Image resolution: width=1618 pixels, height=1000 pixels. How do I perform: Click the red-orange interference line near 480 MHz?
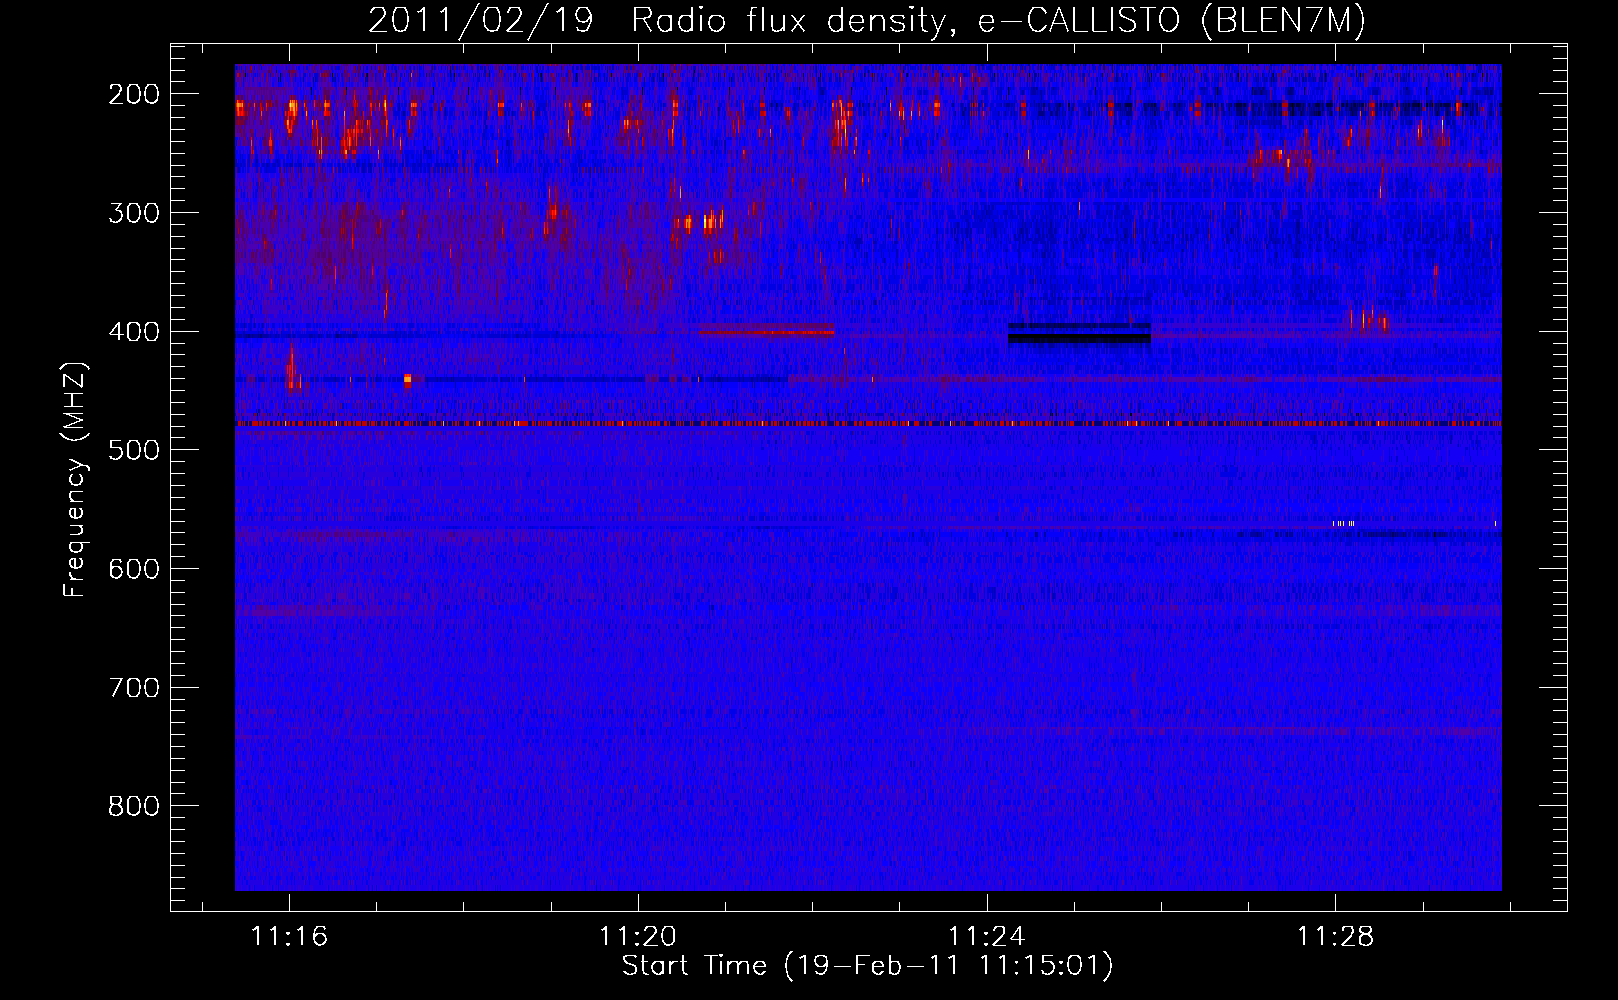tap(868, 424)
